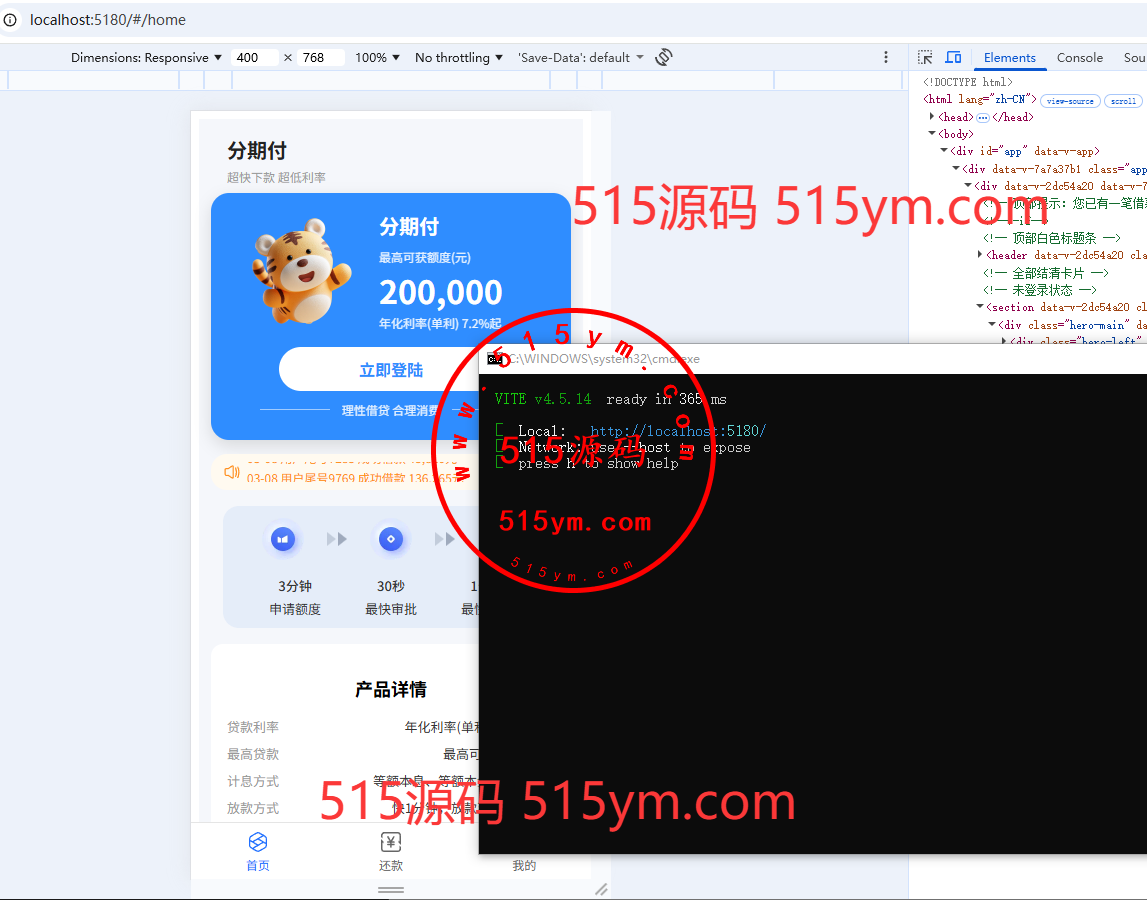Click the site info icon in address bar
Viewport: 1147px width, 900px height.
[x=11, y=20]
